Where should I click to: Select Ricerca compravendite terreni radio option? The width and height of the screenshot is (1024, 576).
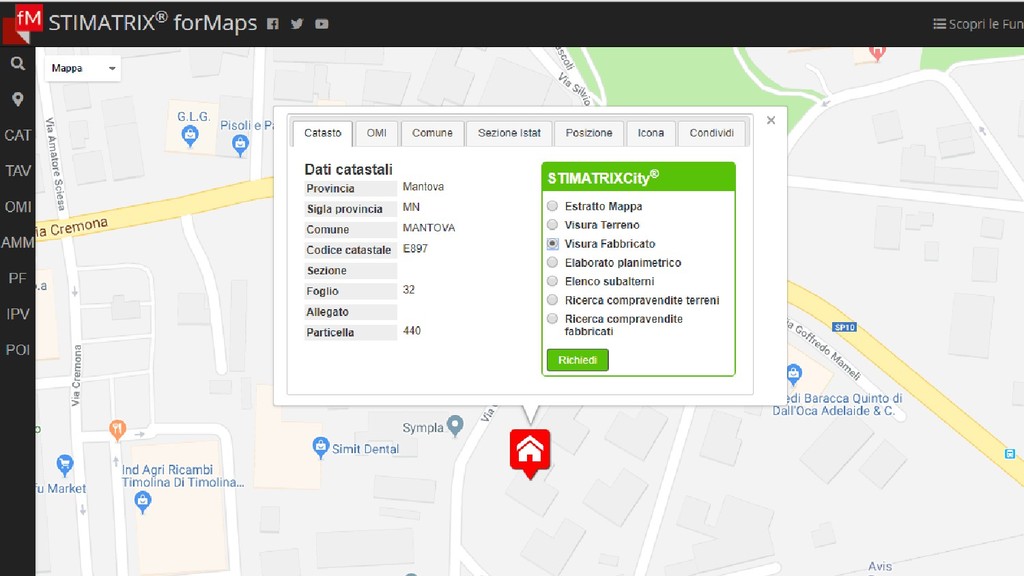tap(552, 300)
